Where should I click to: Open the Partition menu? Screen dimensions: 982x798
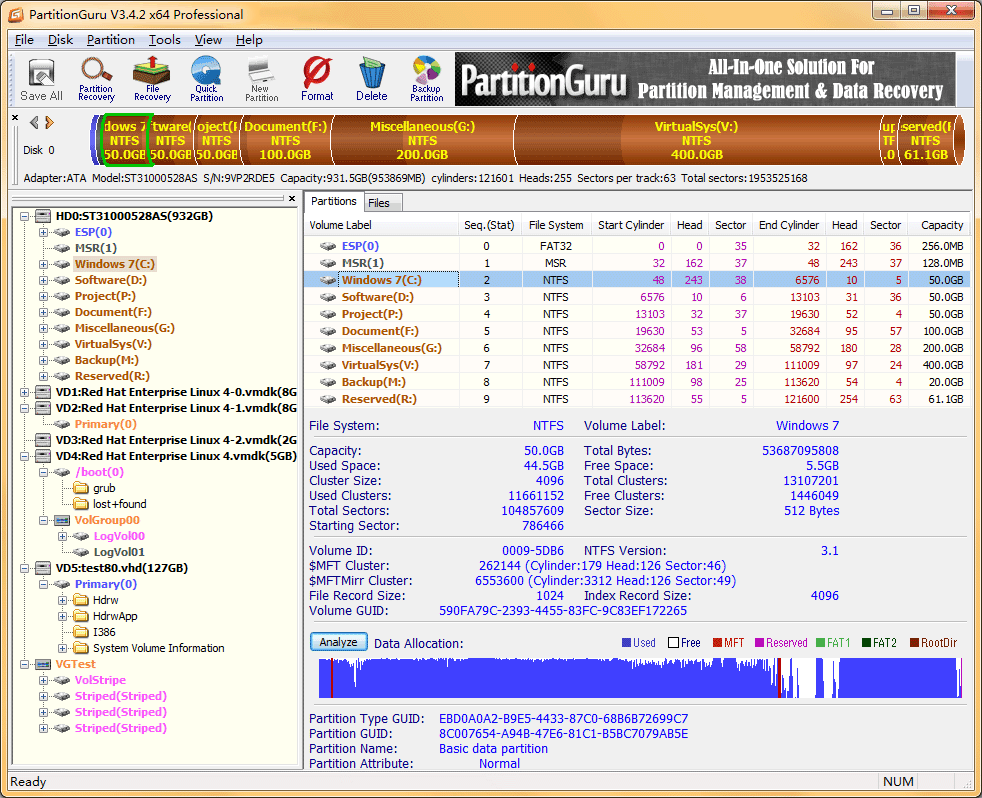tap(110, 40)
